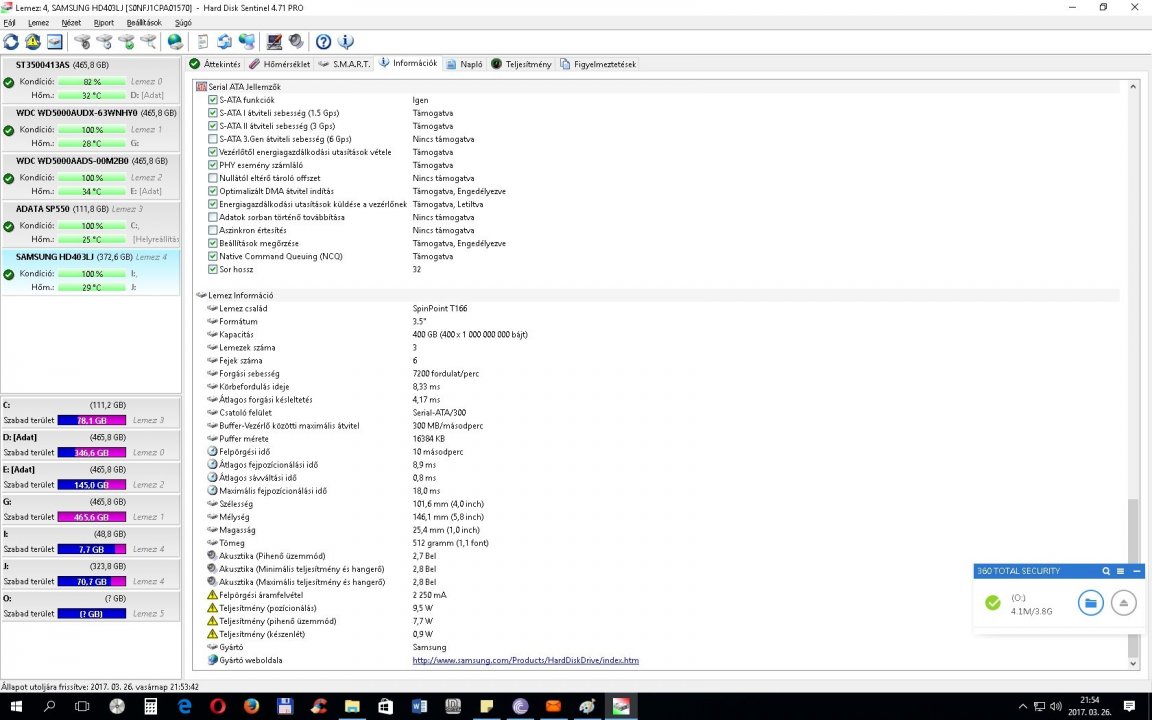1152x720 pixels.
Task: Toggle S-ATA 3.Gen átviteli sebesség (6 Gps) checkbox
Action: (x=212, y=139)
